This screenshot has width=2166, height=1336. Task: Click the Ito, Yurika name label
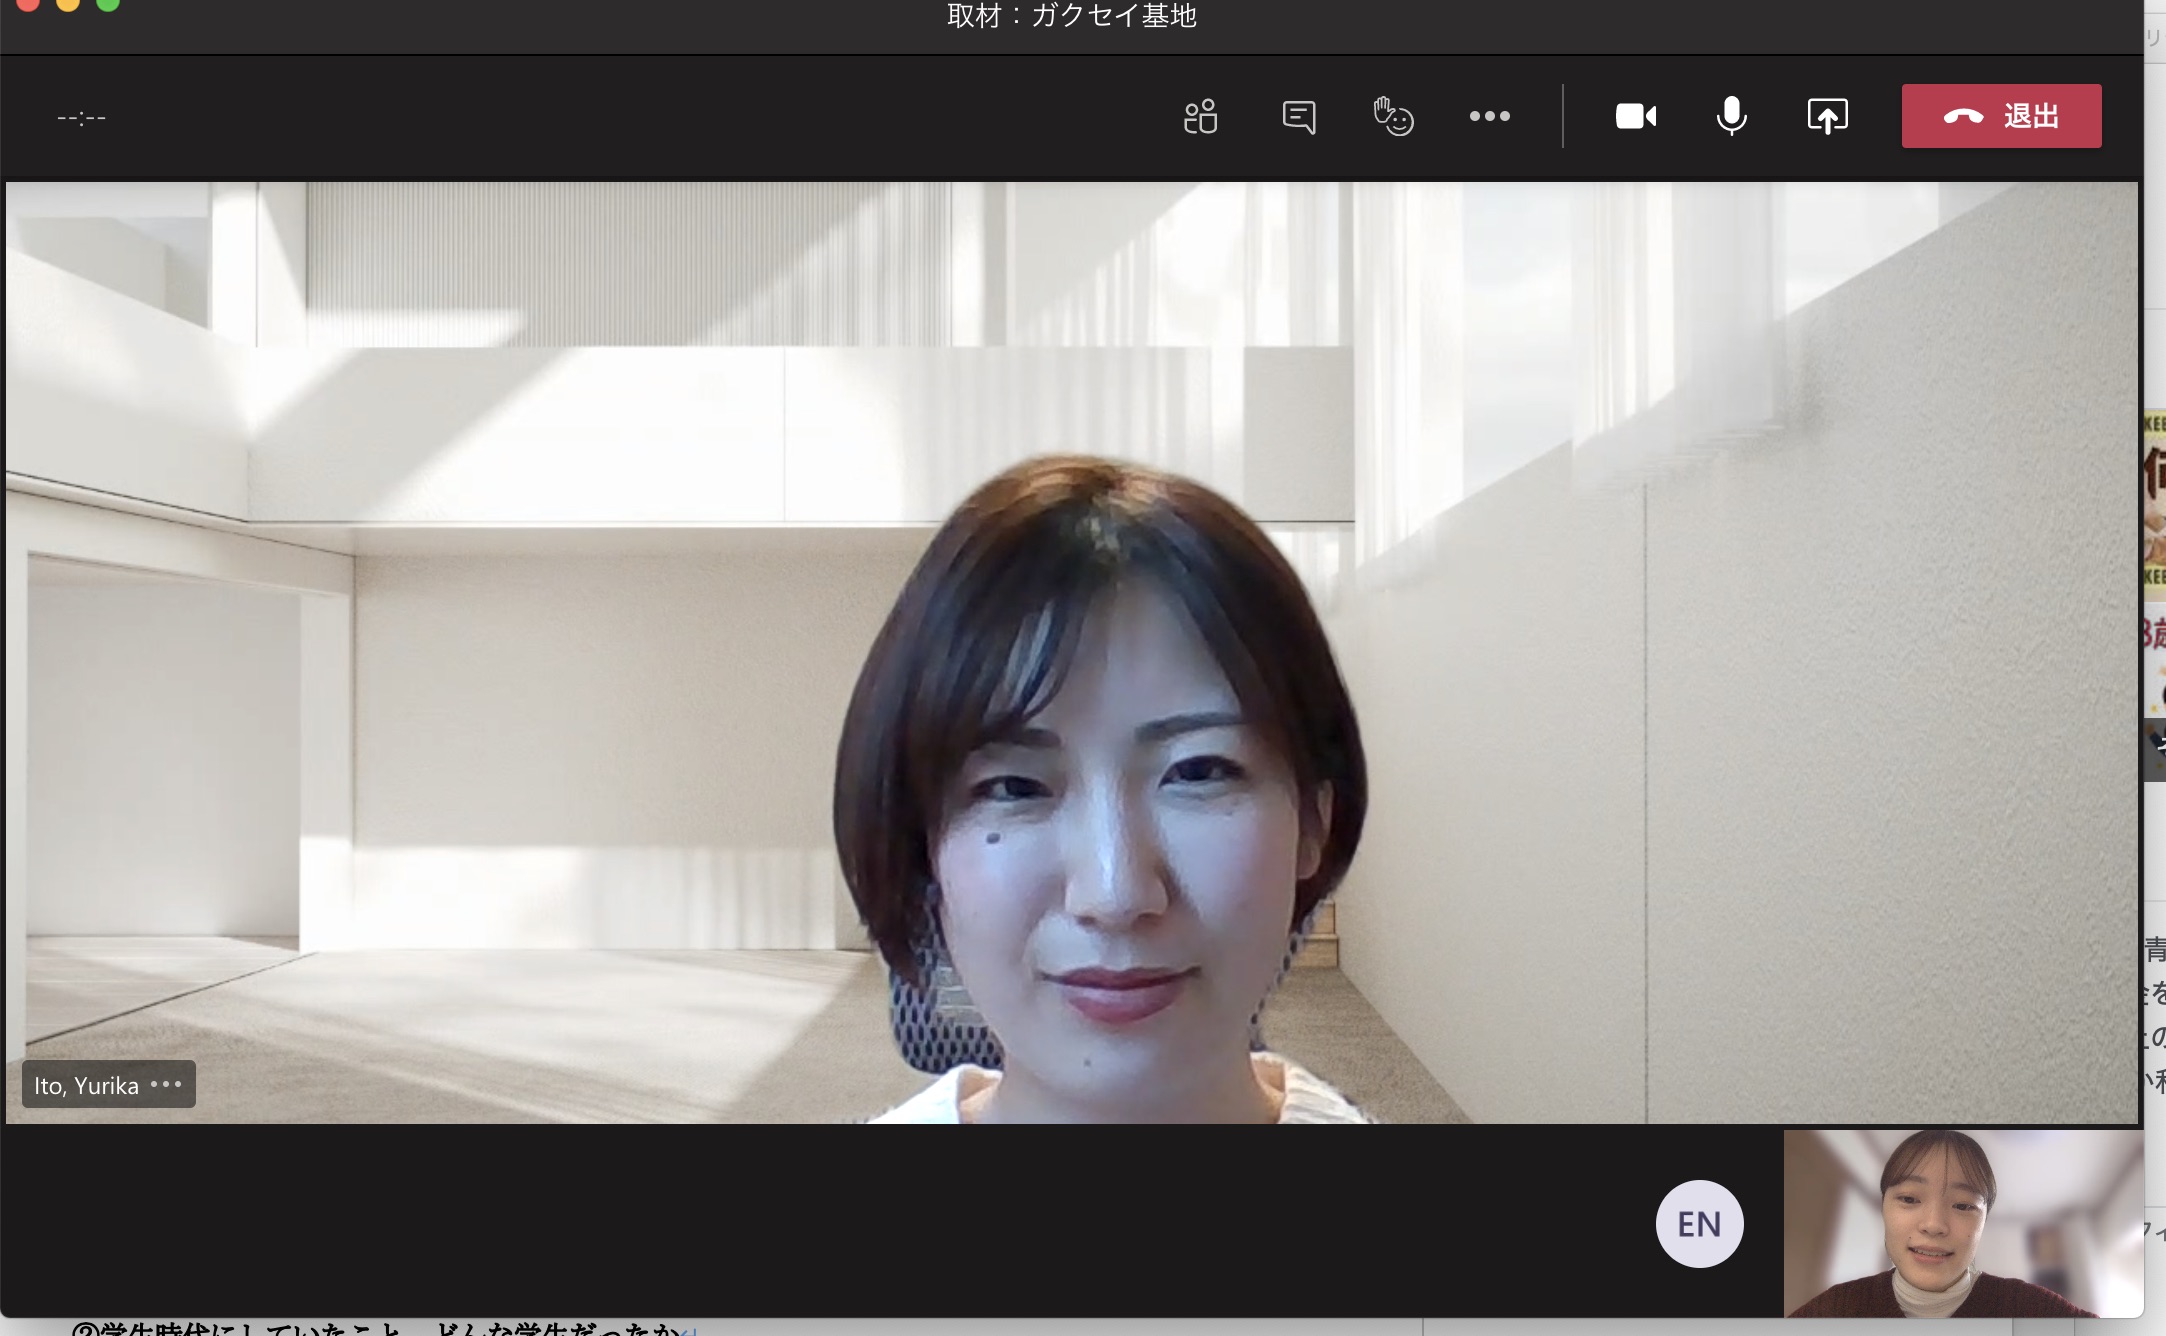click(86, 1085)
